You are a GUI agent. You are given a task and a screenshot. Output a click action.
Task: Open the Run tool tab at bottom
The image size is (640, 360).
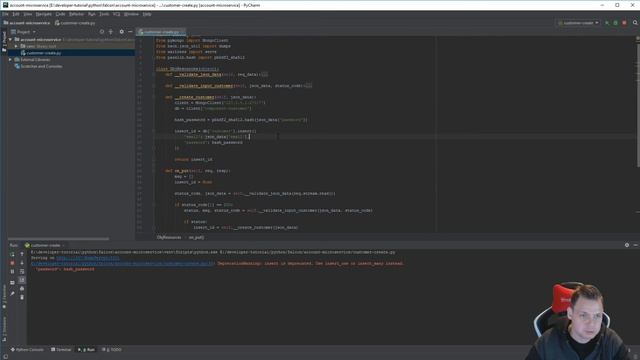pos(86,350)
